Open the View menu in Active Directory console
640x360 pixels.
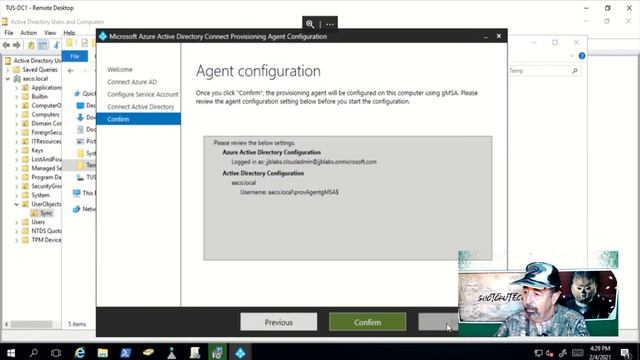pyautogui.click(x=50, y=33)
